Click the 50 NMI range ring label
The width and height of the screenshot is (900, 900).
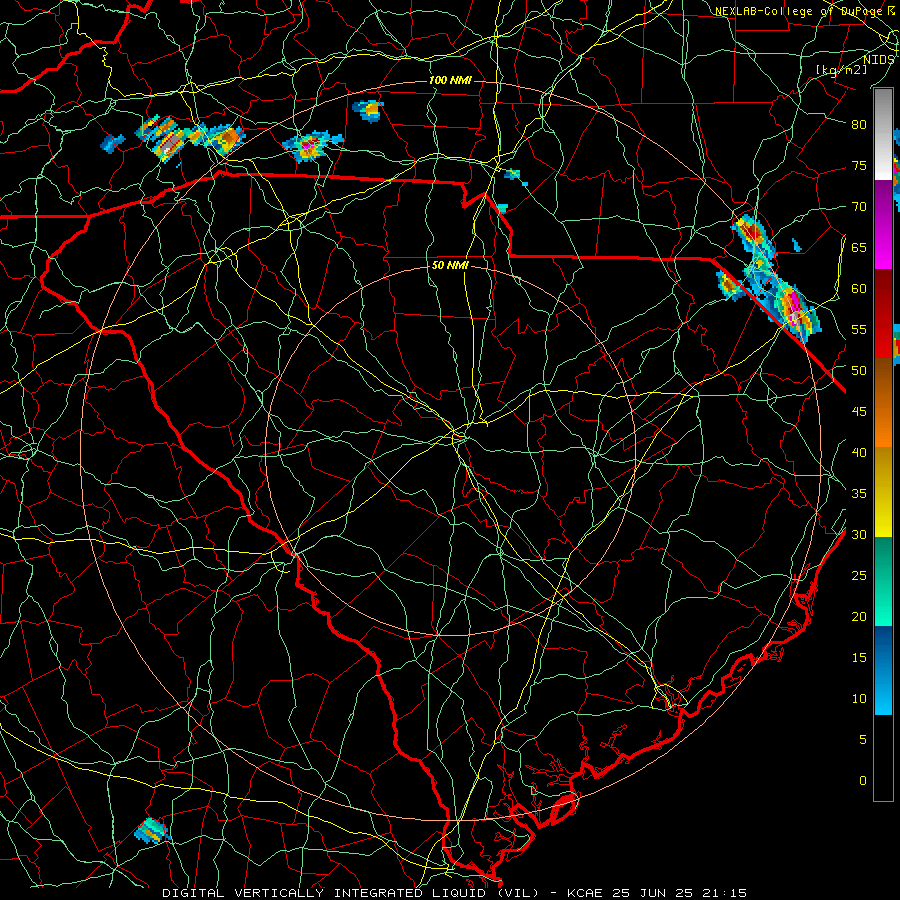[450, 265]
